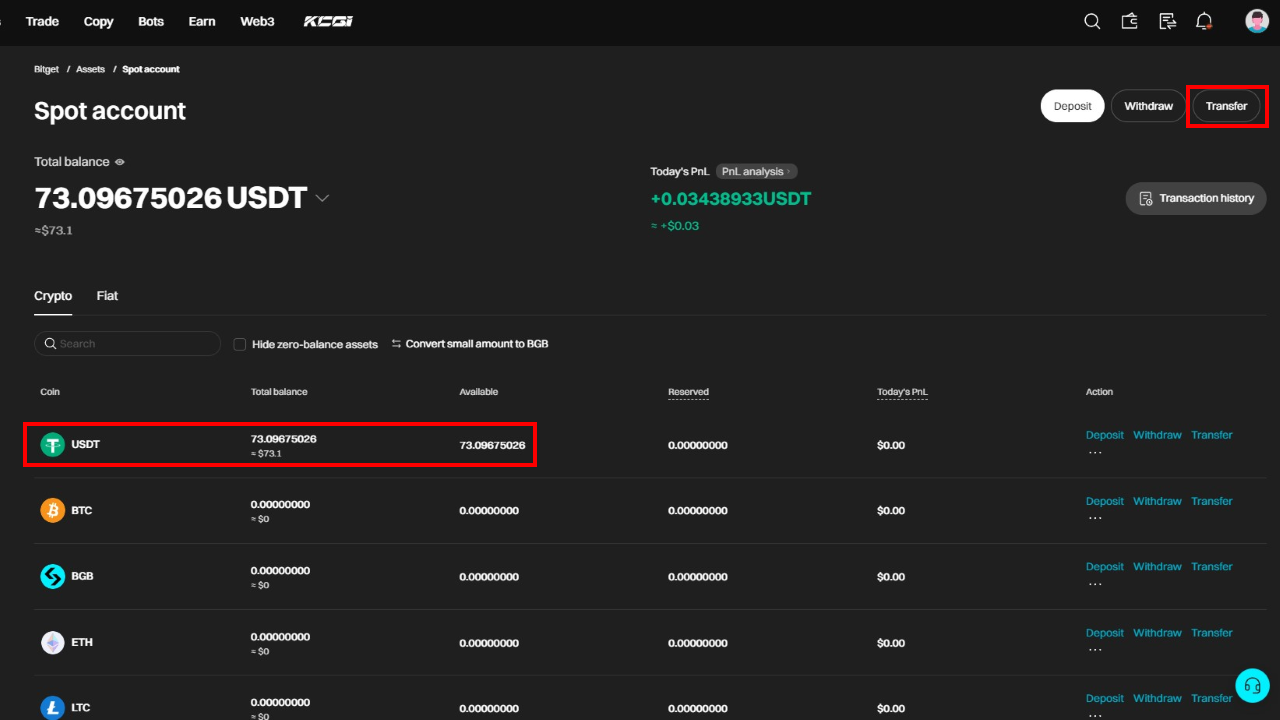
Task: Toggle balance visibility eye icon
Action: point(120,162)
